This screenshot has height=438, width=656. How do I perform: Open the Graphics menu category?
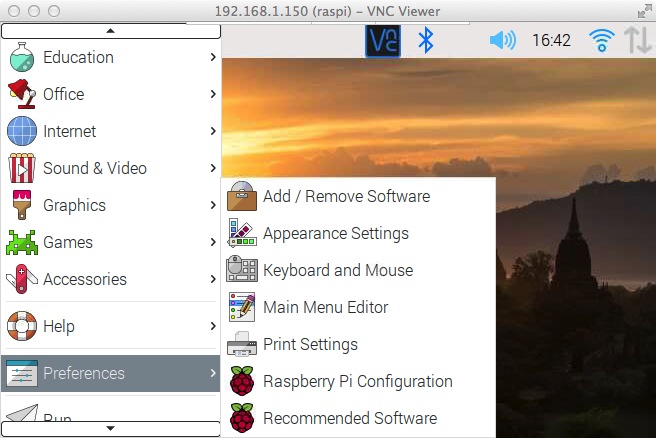[x=74, y=205]
